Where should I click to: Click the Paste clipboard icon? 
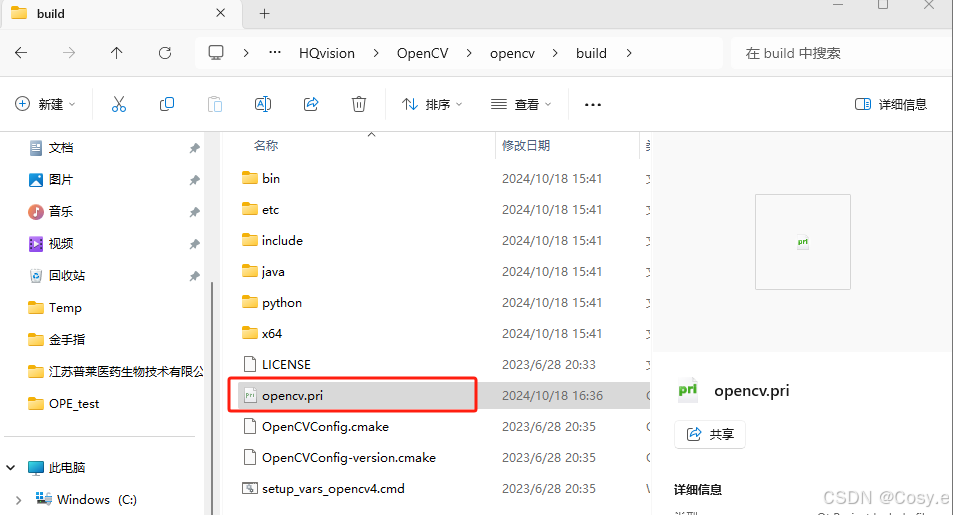(x=215, y=105)
